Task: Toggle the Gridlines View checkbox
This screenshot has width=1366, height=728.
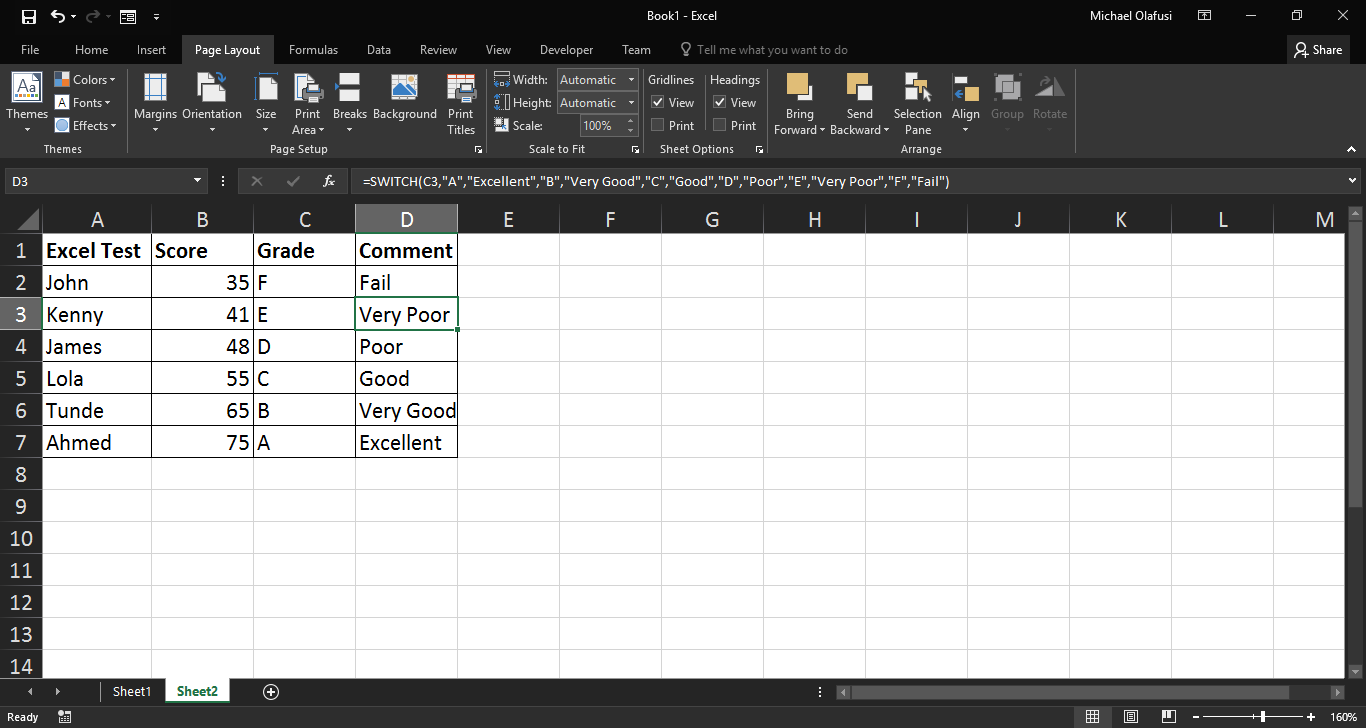Action: [x=658, y=102]
